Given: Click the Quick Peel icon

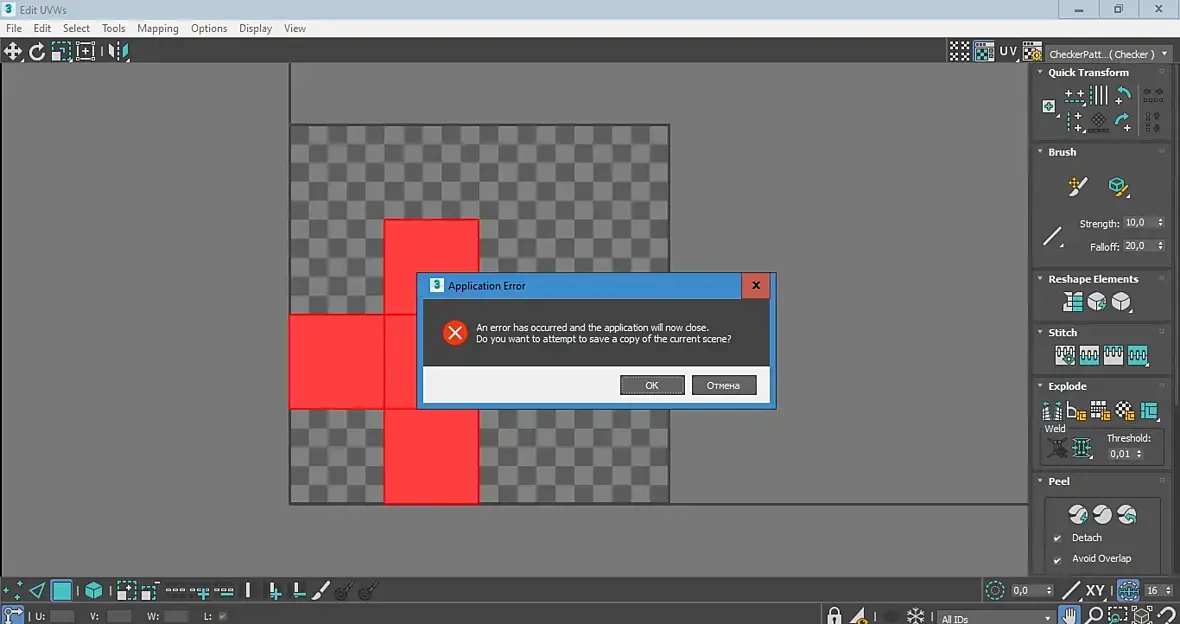Looking at the screenshot, I should [1078, 514].
